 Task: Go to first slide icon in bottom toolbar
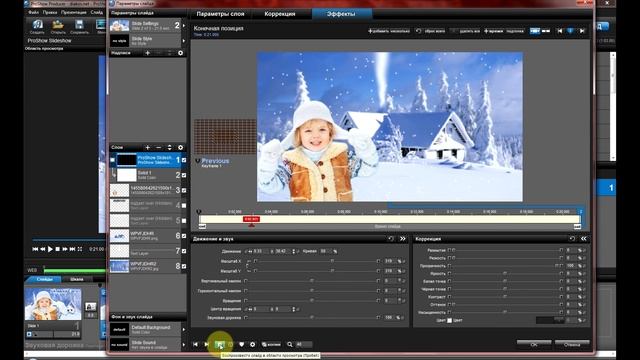196,344
